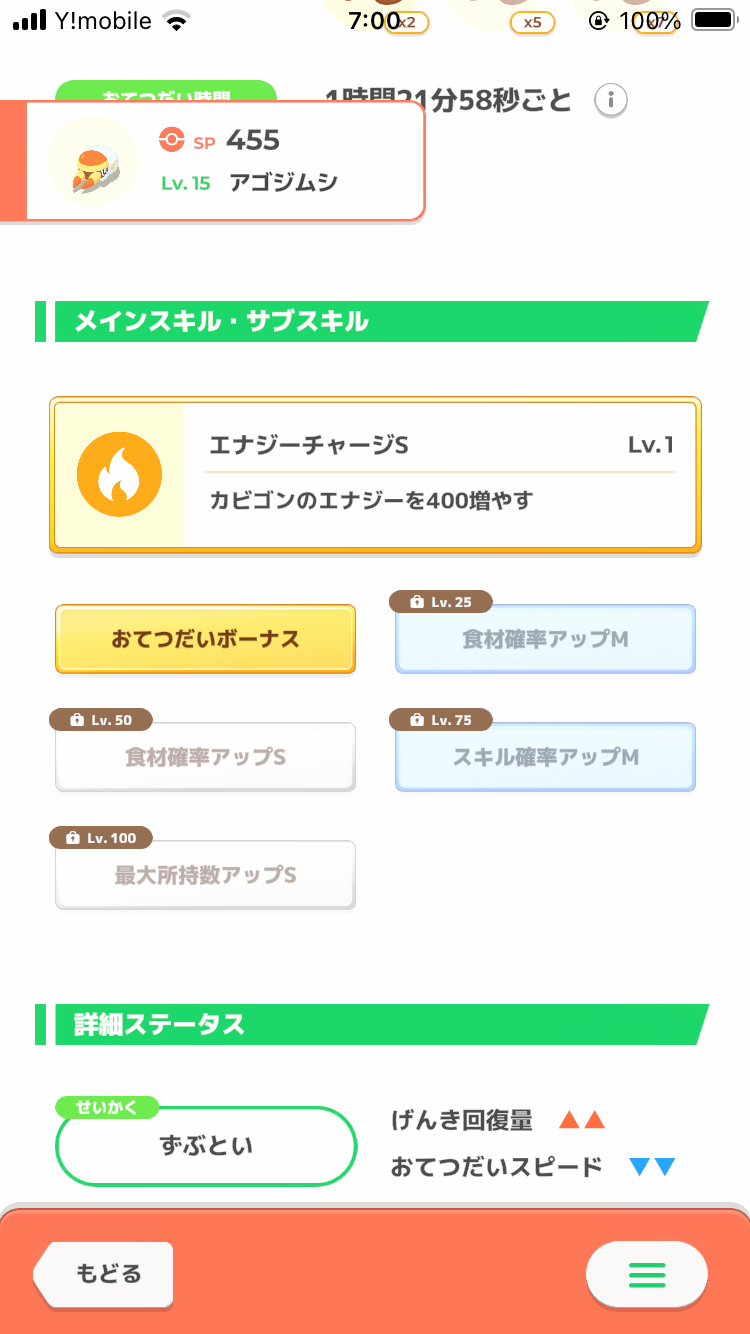Tap the Lv. 50 lock badge
Image resolution: width=750 pixels, height=1334 pixels.
click(x=101, y=720)
